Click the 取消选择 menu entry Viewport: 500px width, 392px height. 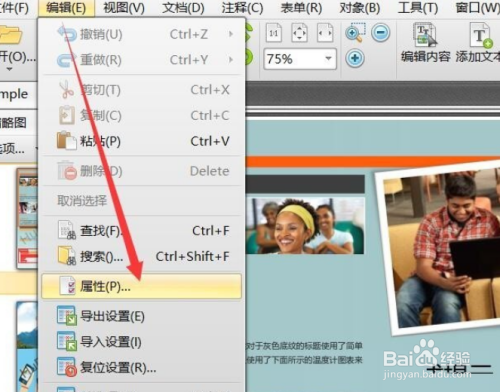click(x=141, y=201)
